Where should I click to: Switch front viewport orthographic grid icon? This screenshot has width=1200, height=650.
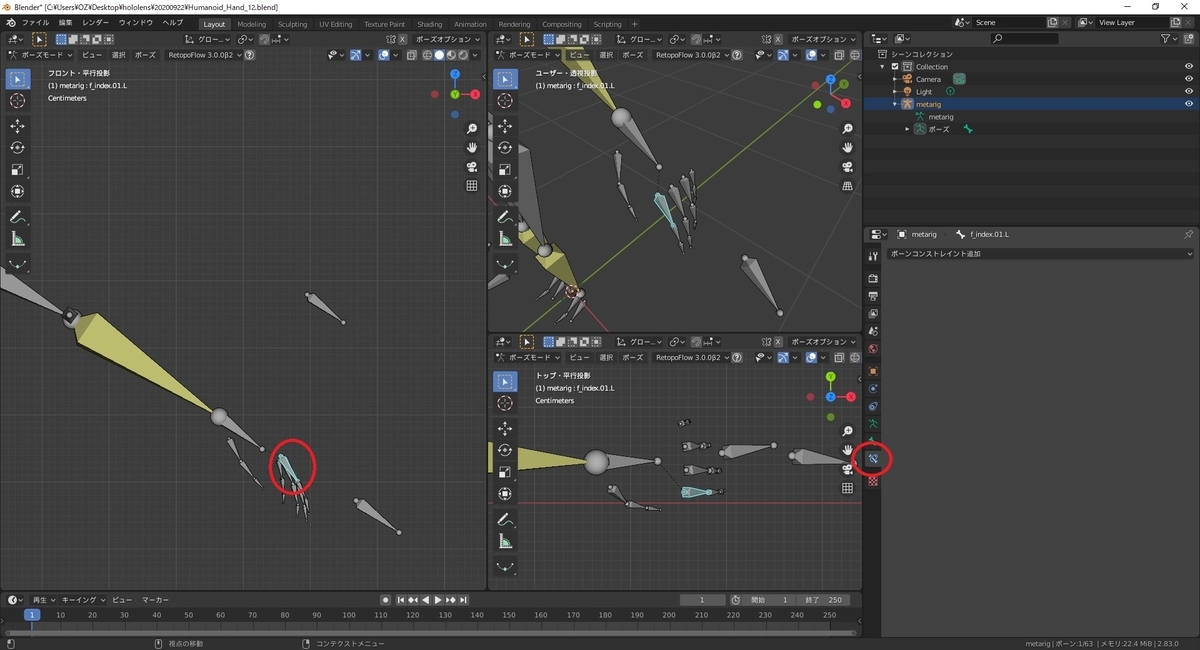coord(472,186)
